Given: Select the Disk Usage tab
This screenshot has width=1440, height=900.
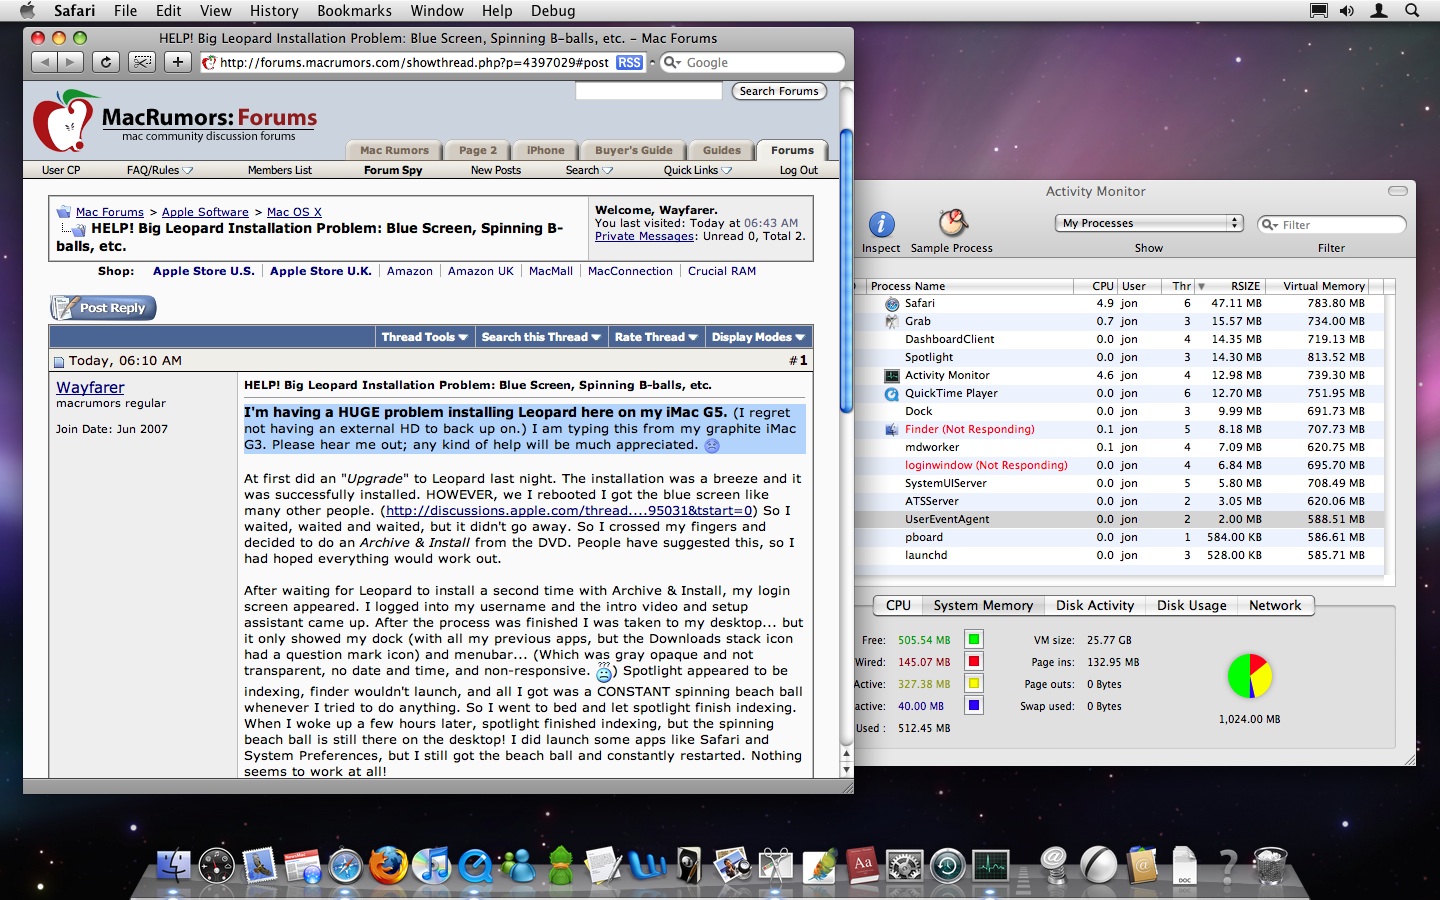Looking at the screenshot, I should [1192, 605].
